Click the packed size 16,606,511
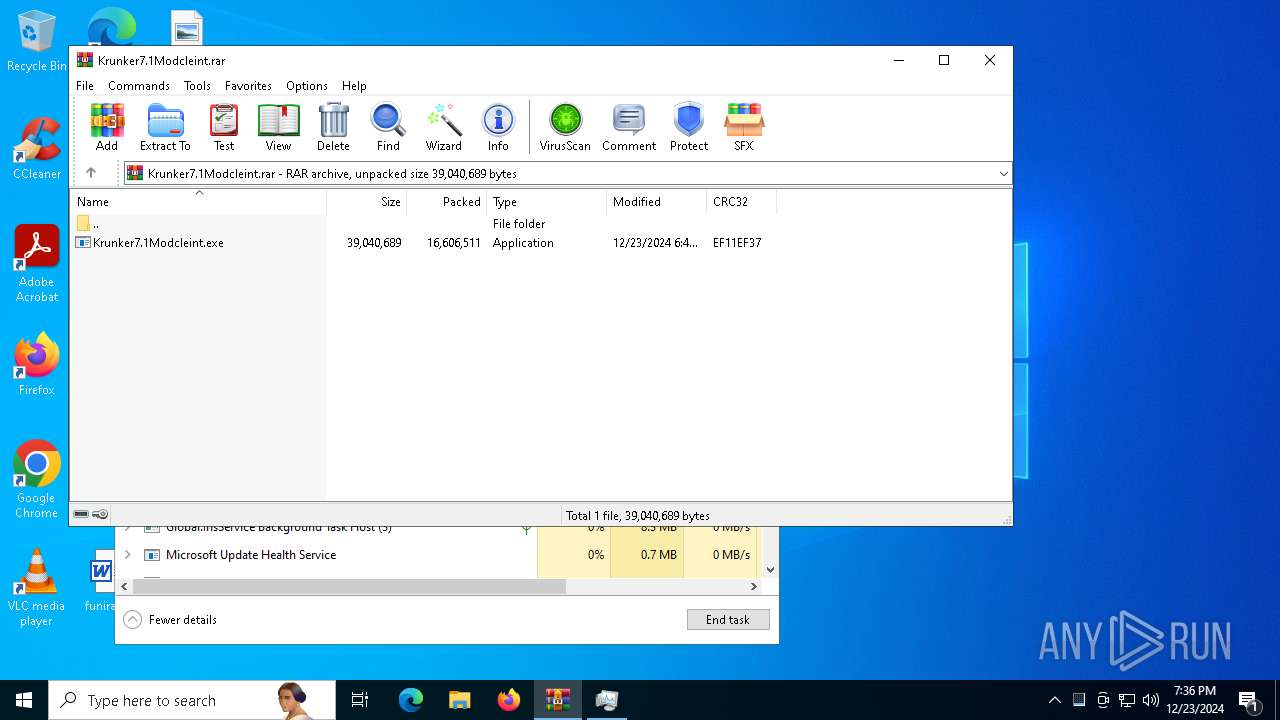The image size is (1280, 720). [454, 243]
